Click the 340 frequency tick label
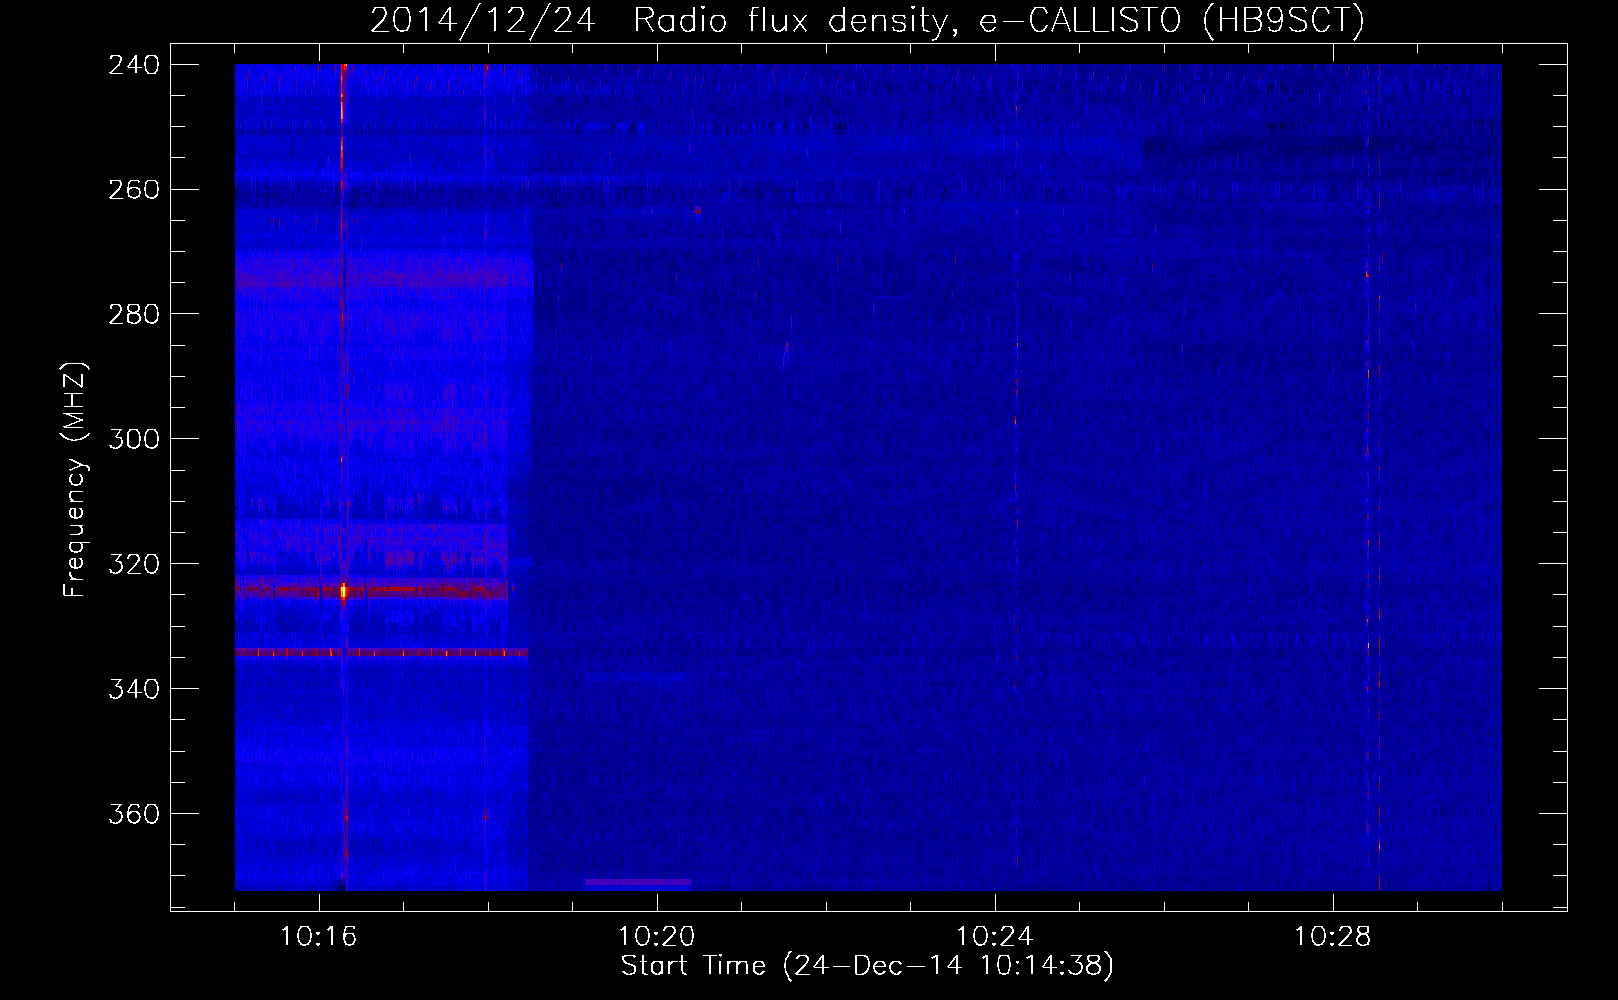The image size is (1618, 1000). pos(133,690)
